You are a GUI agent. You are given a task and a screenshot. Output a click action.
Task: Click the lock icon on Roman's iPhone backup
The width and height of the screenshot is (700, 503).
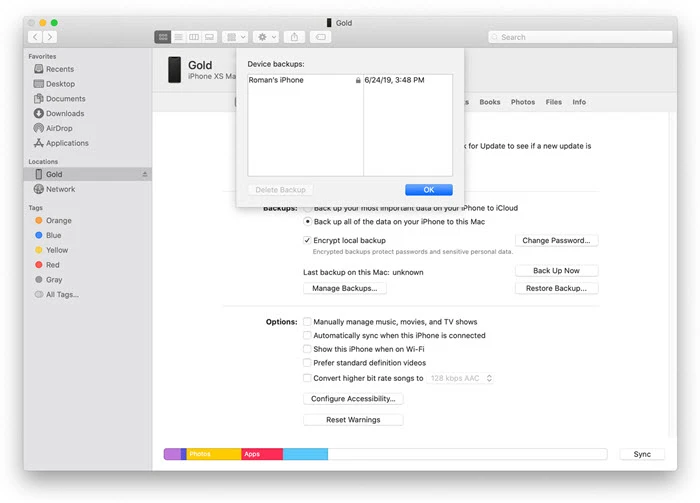[x=358, y=80]
